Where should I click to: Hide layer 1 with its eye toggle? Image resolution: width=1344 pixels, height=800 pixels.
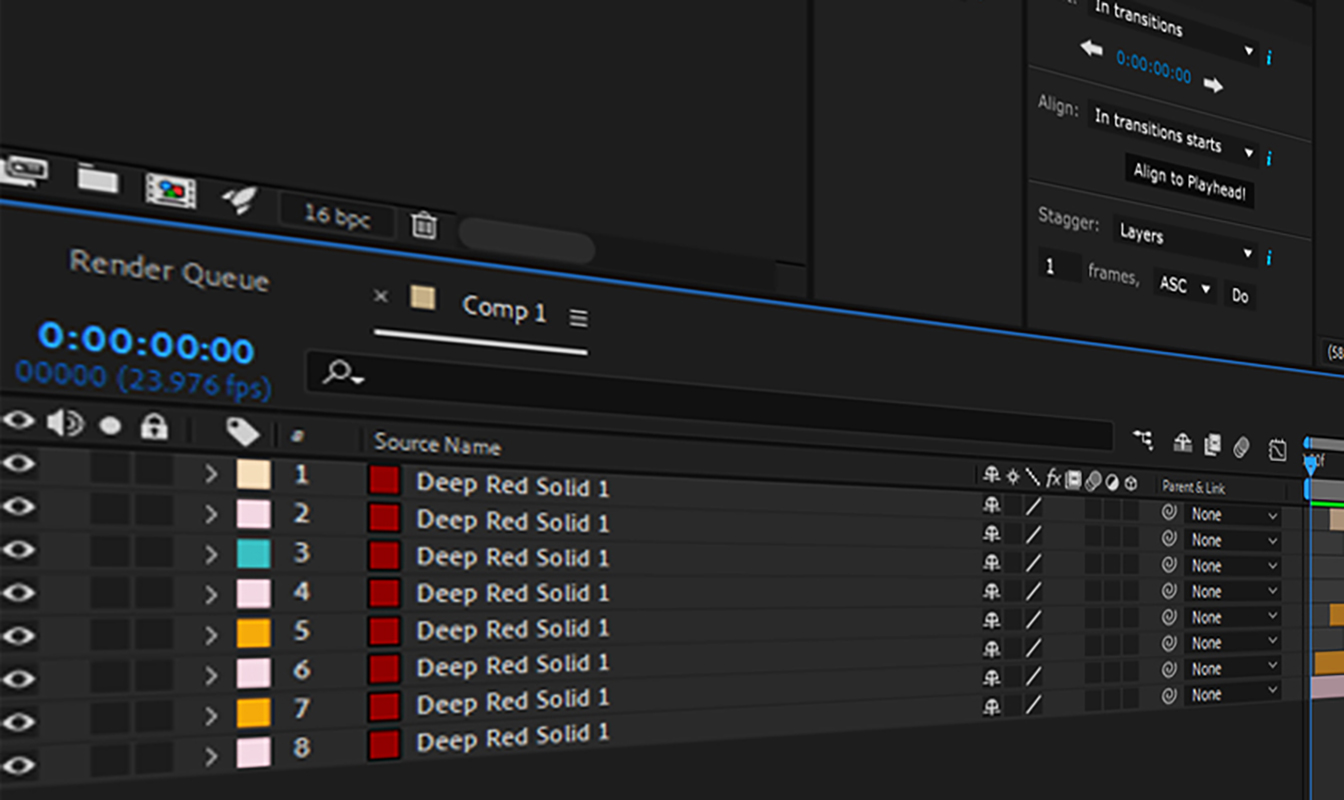18,463
